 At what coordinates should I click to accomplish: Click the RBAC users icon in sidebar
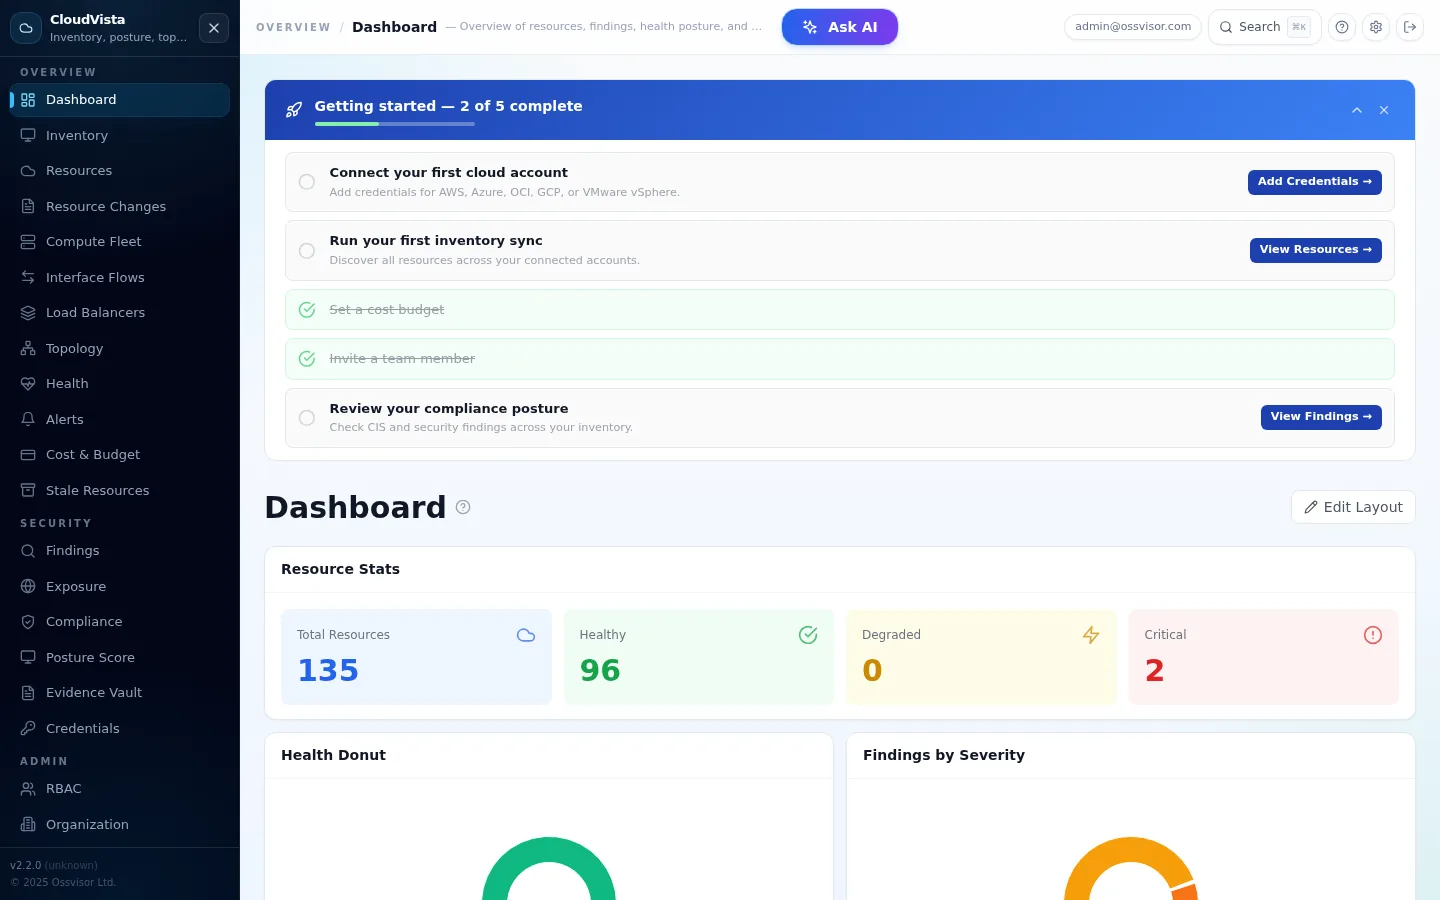point(28,789)
